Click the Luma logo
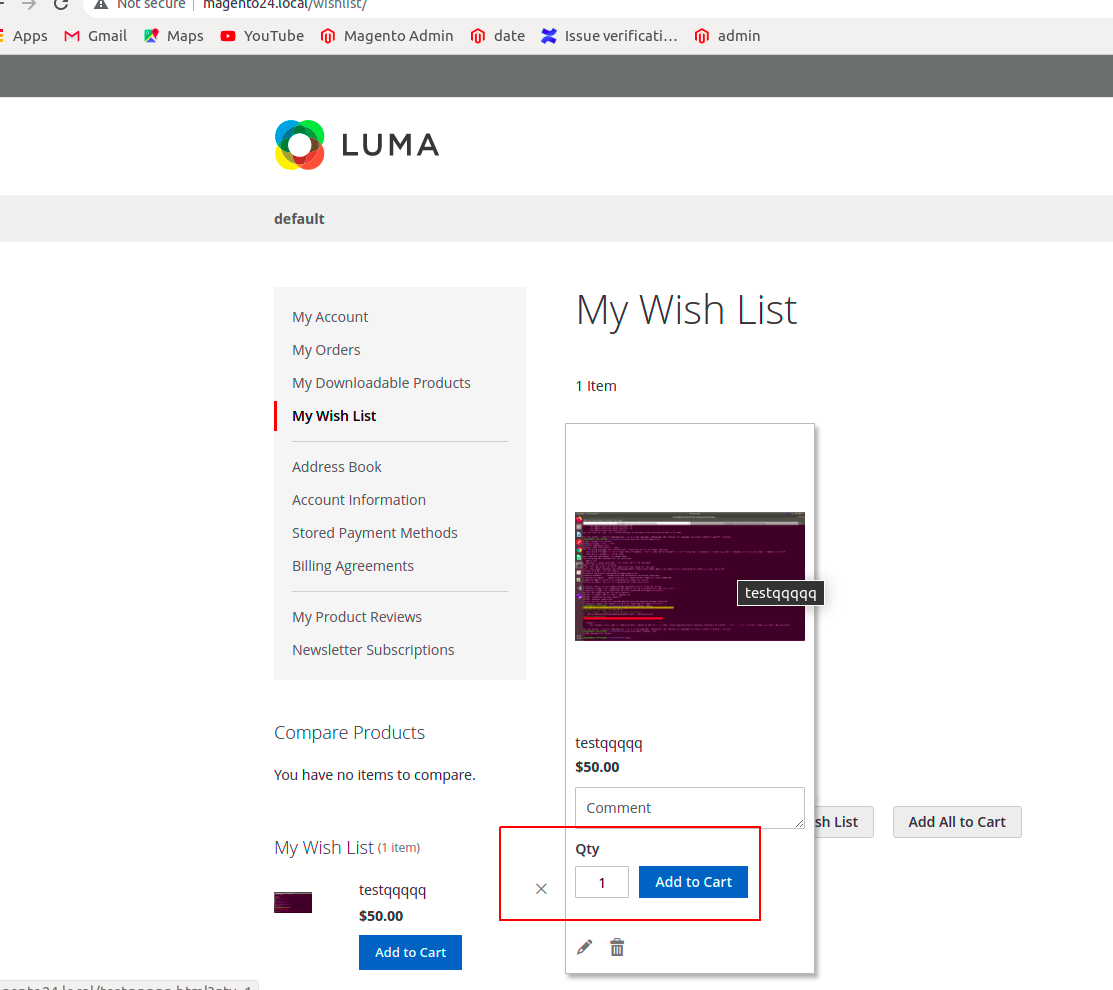This screenshot has height=990, width=1113. pos(356,145)
